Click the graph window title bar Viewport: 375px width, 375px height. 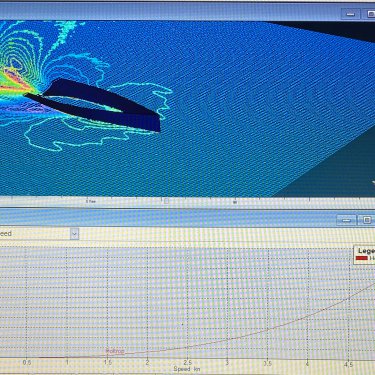pos(167,220)
